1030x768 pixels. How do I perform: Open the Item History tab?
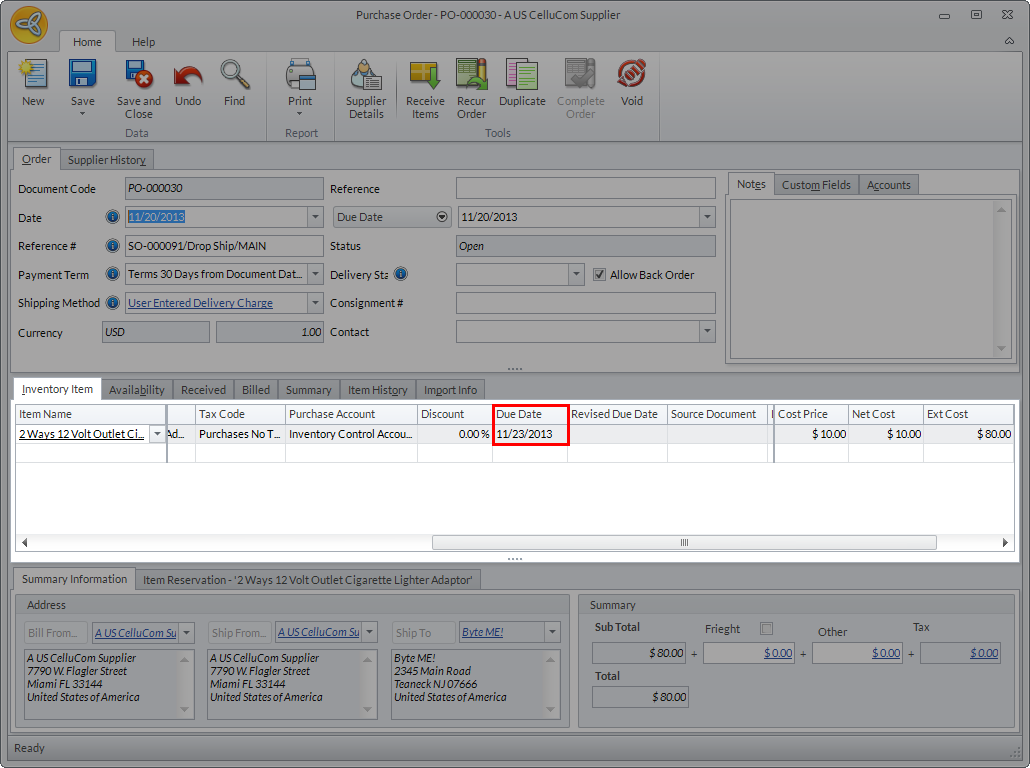(x=377, y=390)
